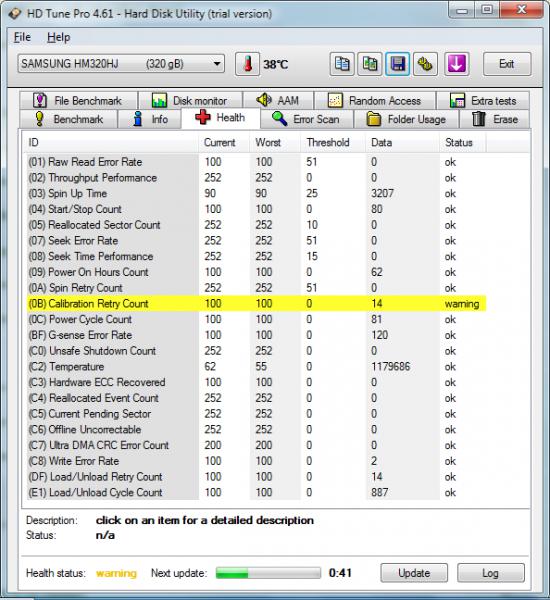Click the save screenshot floppy icon
This screenshot has height=600, width=550.
coord(398,64)
